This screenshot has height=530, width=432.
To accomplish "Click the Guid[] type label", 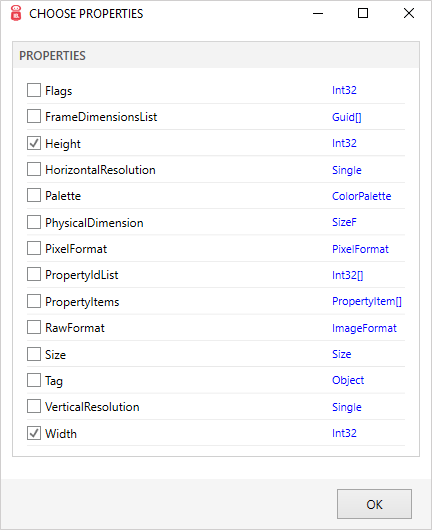I will pyautogui.click(x=346, y=117).
